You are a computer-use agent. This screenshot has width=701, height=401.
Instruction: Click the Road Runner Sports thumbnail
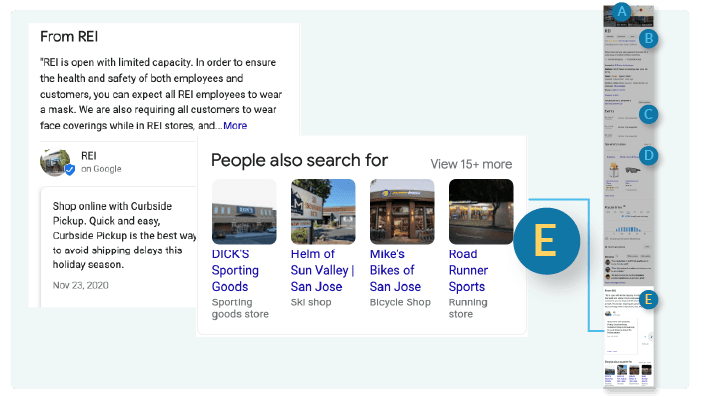[x=481, y=212]
